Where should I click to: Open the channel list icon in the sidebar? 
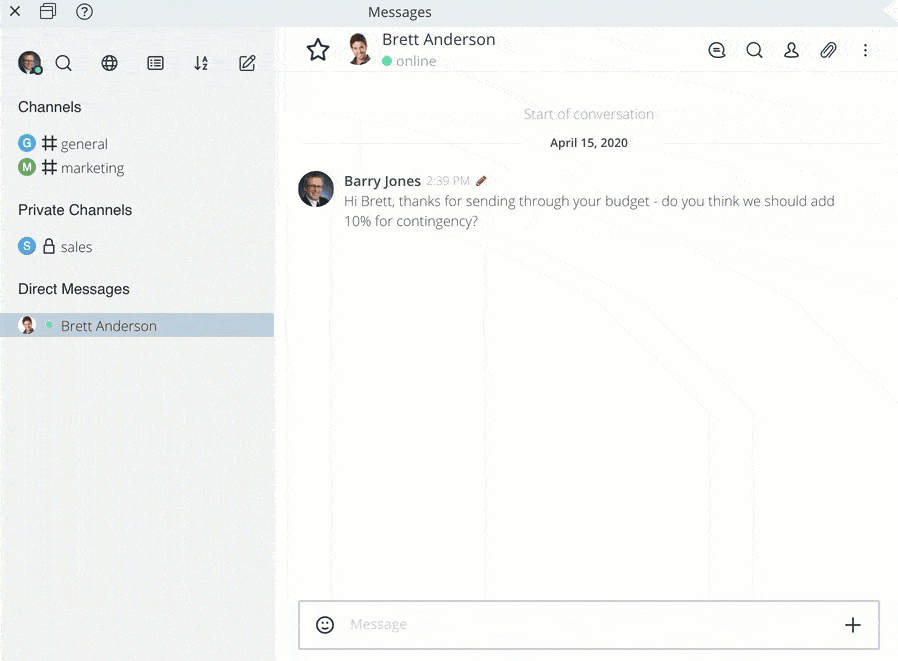pos(155,62)
